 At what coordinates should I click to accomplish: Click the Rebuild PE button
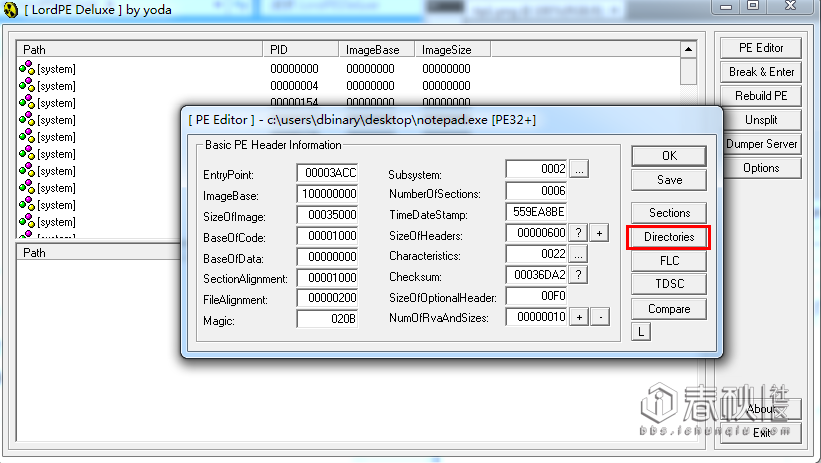tap(761, 96)
